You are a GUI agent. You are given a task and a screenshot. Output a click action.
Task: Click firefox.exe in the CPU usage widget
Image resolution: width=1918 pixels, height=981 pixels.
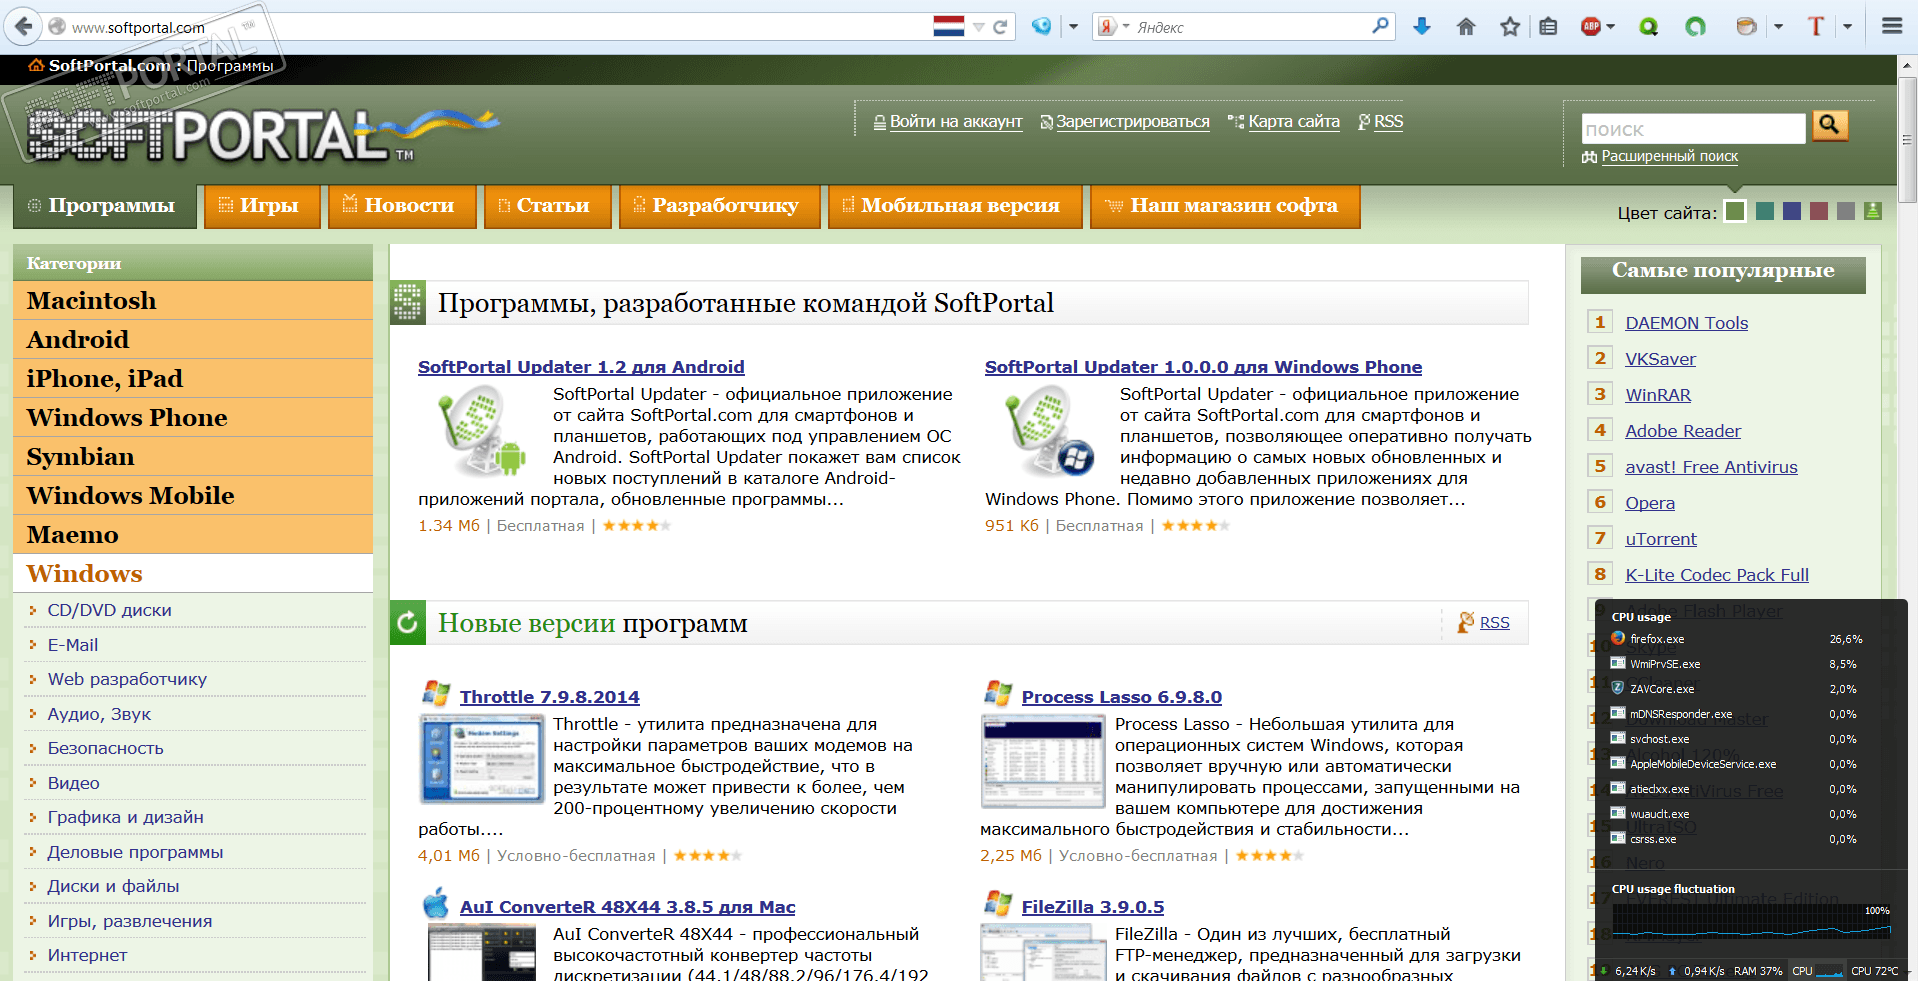pos(1657,639)
